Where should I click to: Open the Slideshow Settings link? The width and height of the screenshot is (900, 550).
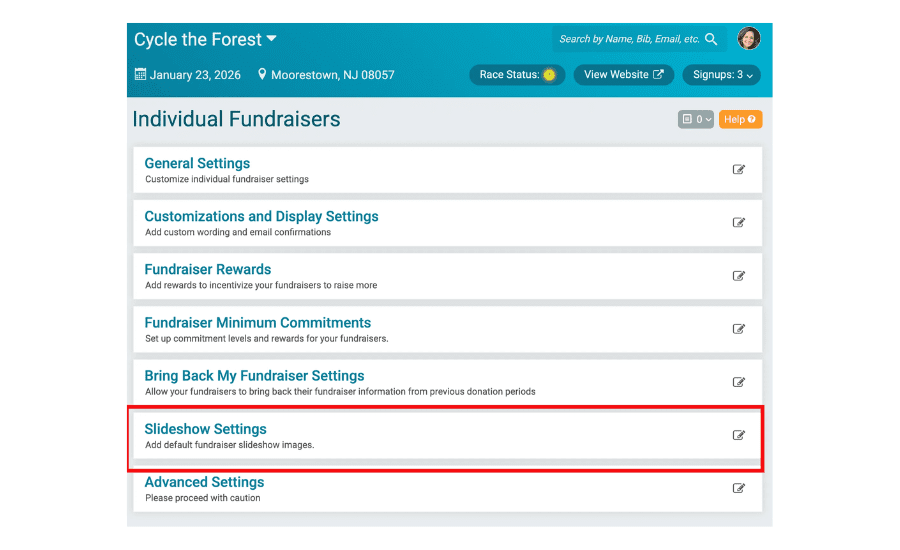[205, 429]
